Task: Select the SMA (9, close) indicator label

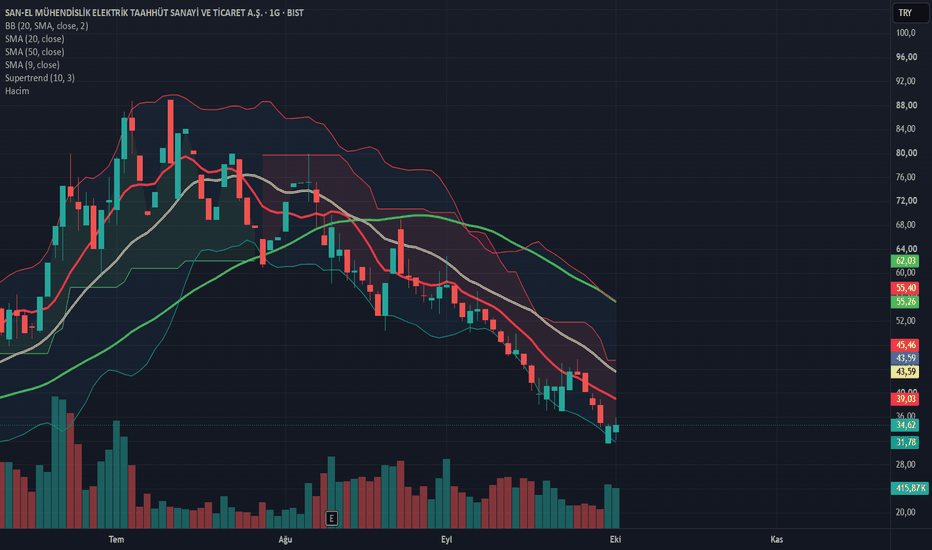Action: tap(32, 65)
